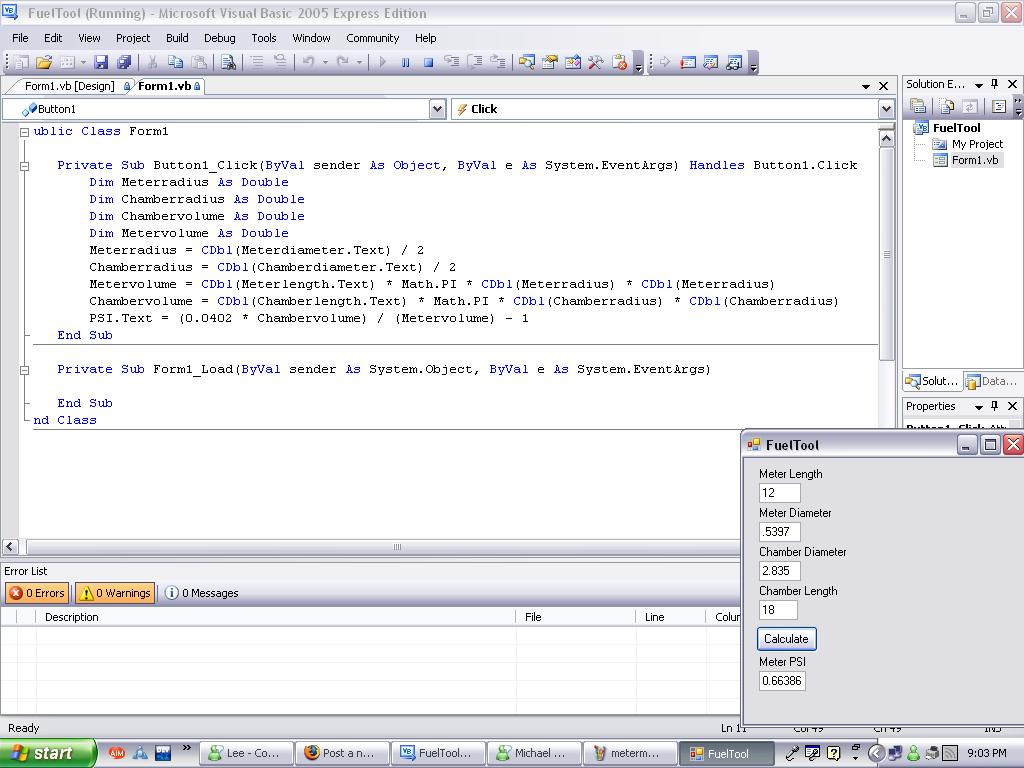Pause execution with Break All icon
Viewport: 1024px width, 768px height.
(x=405, y=62)
